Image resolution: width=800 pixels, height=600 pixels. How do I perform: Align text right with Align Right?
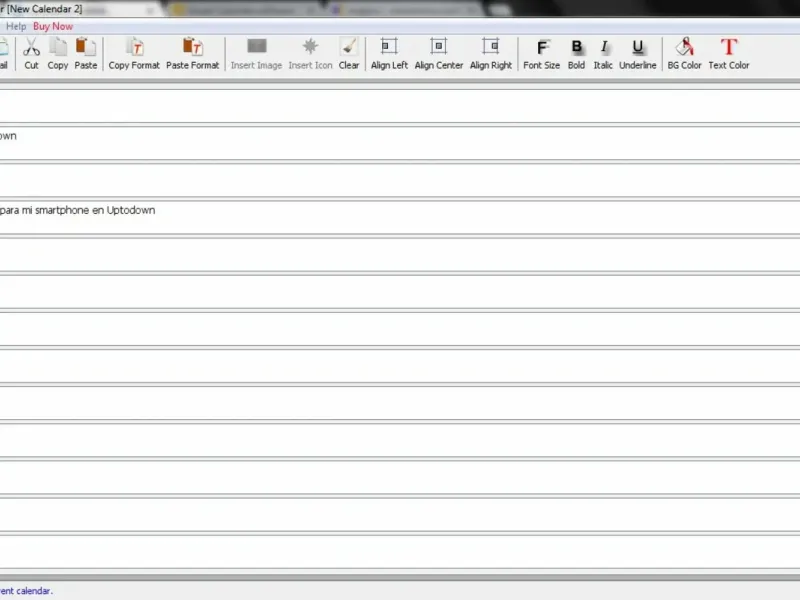coord(491,53)
